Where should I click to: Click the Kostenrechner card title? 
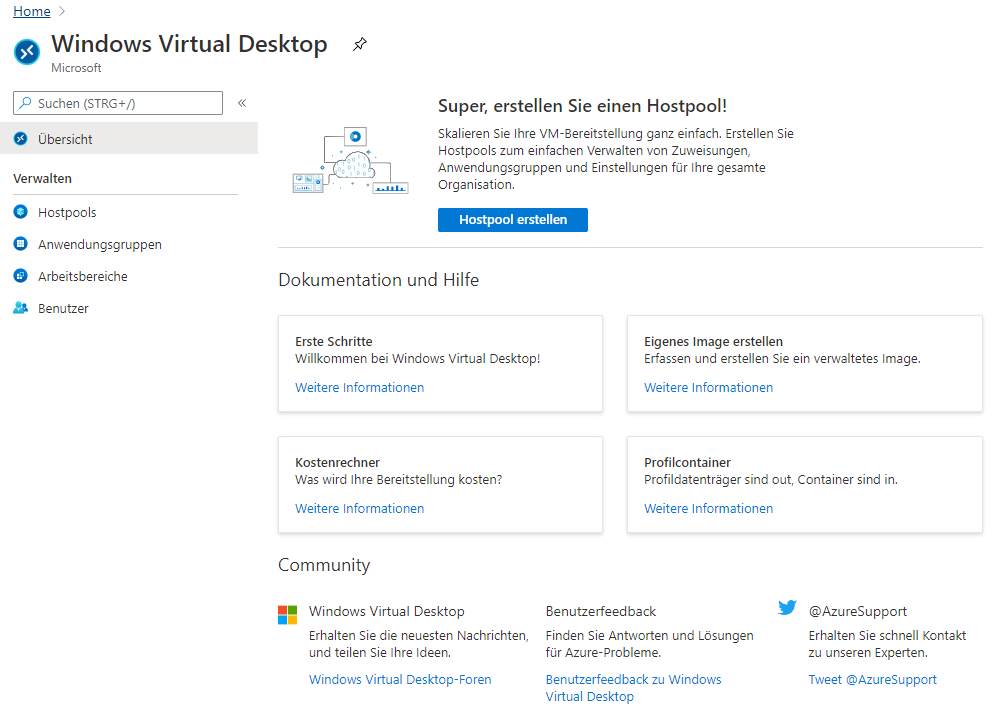pyautogui.click(x=337, y=462)
